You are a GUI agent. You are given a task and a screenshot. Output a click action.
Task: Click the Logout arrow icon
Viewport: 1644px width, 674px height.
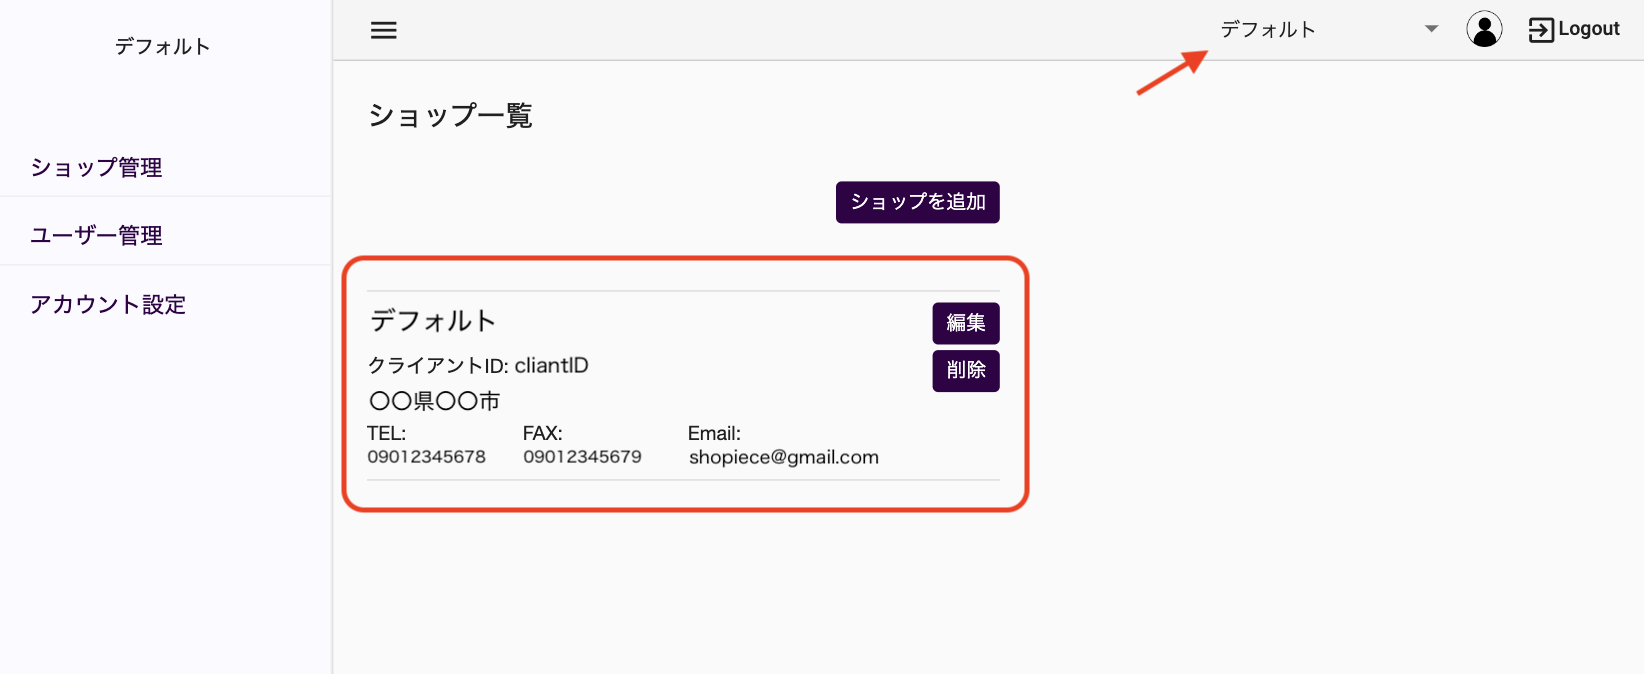click(1541, 30)
